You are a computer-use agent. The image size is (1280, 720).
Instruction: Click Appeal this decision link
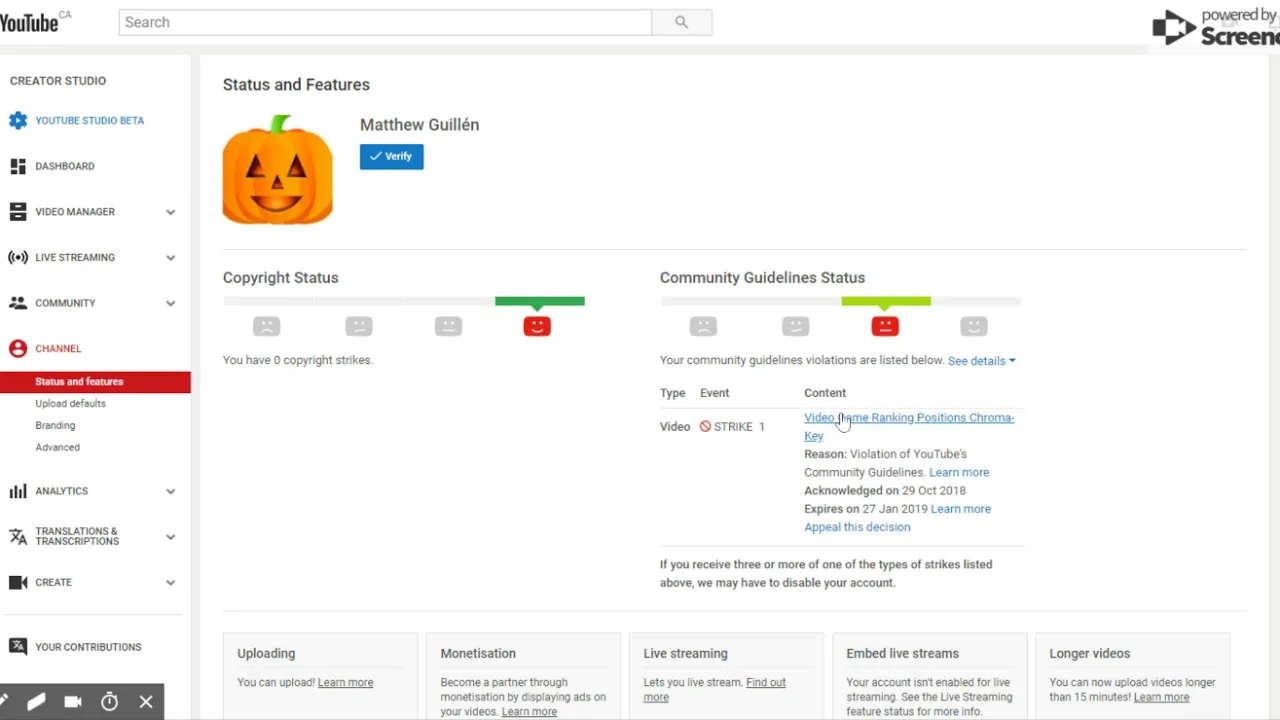coord(857,527)
